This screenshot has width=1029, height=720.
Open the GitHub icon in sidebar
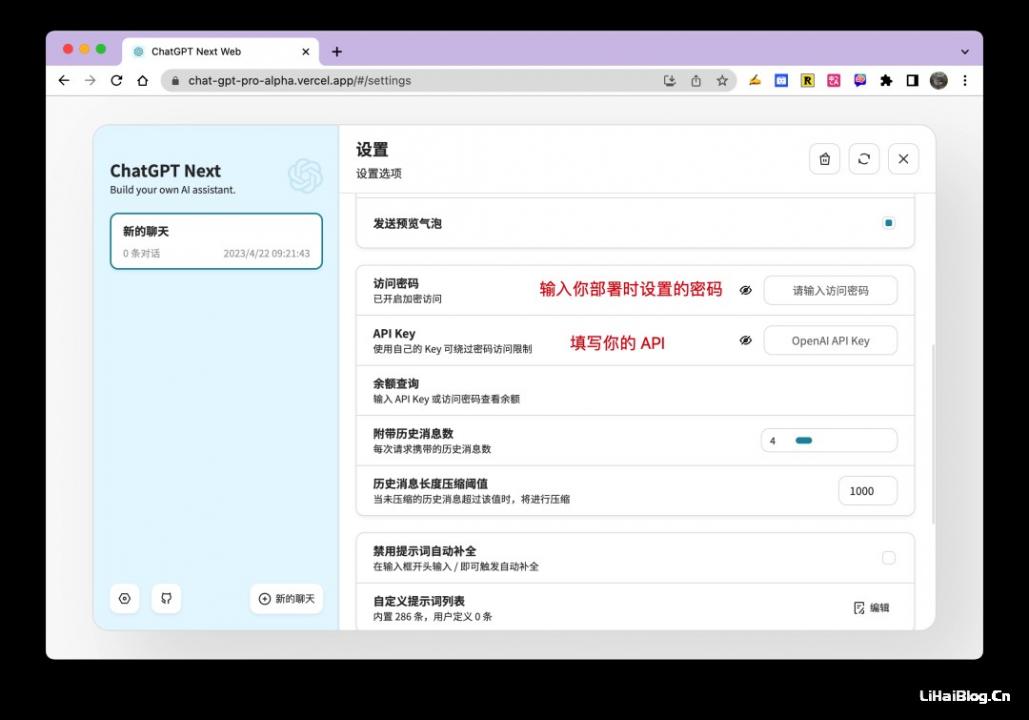click(166, 599)
